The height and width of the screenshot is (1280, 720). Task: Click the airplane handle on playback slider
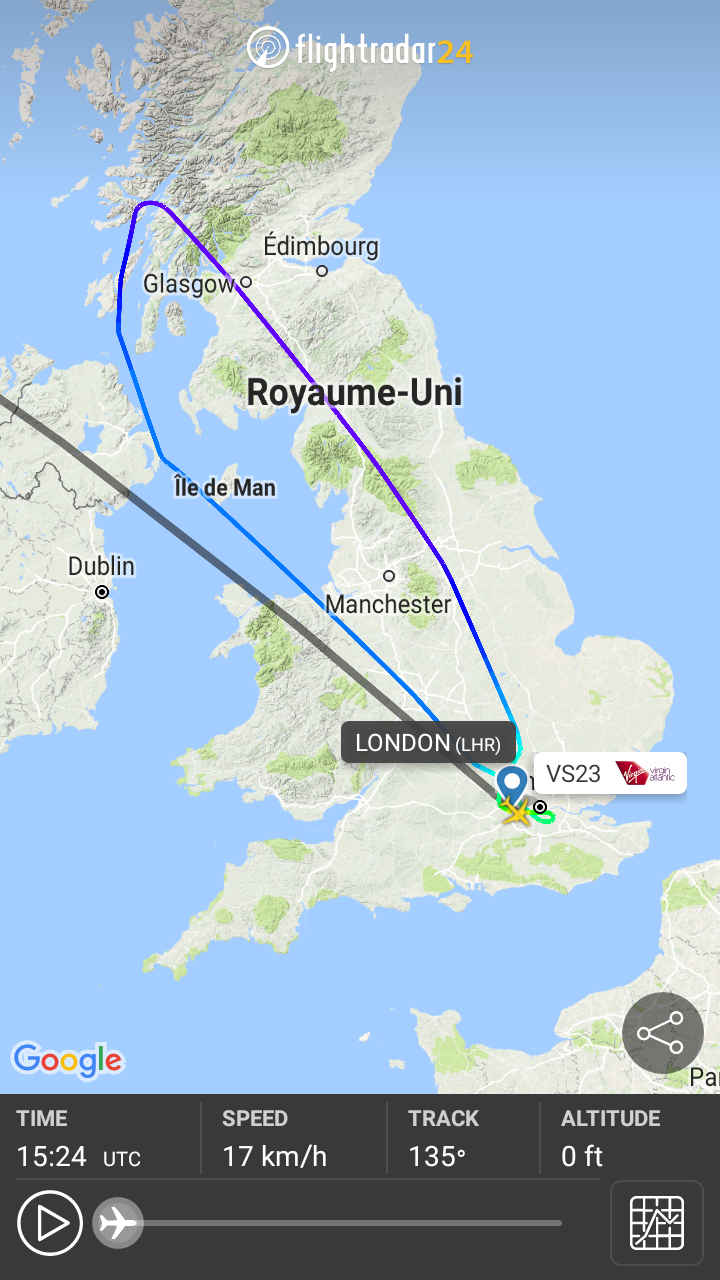118,1223
